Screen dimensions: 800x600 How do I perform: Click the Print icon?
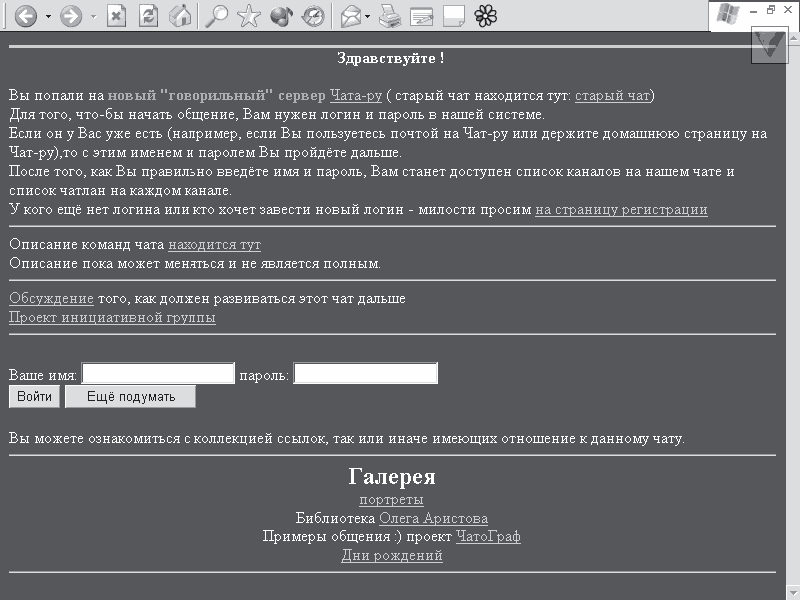tap(390, 16)
